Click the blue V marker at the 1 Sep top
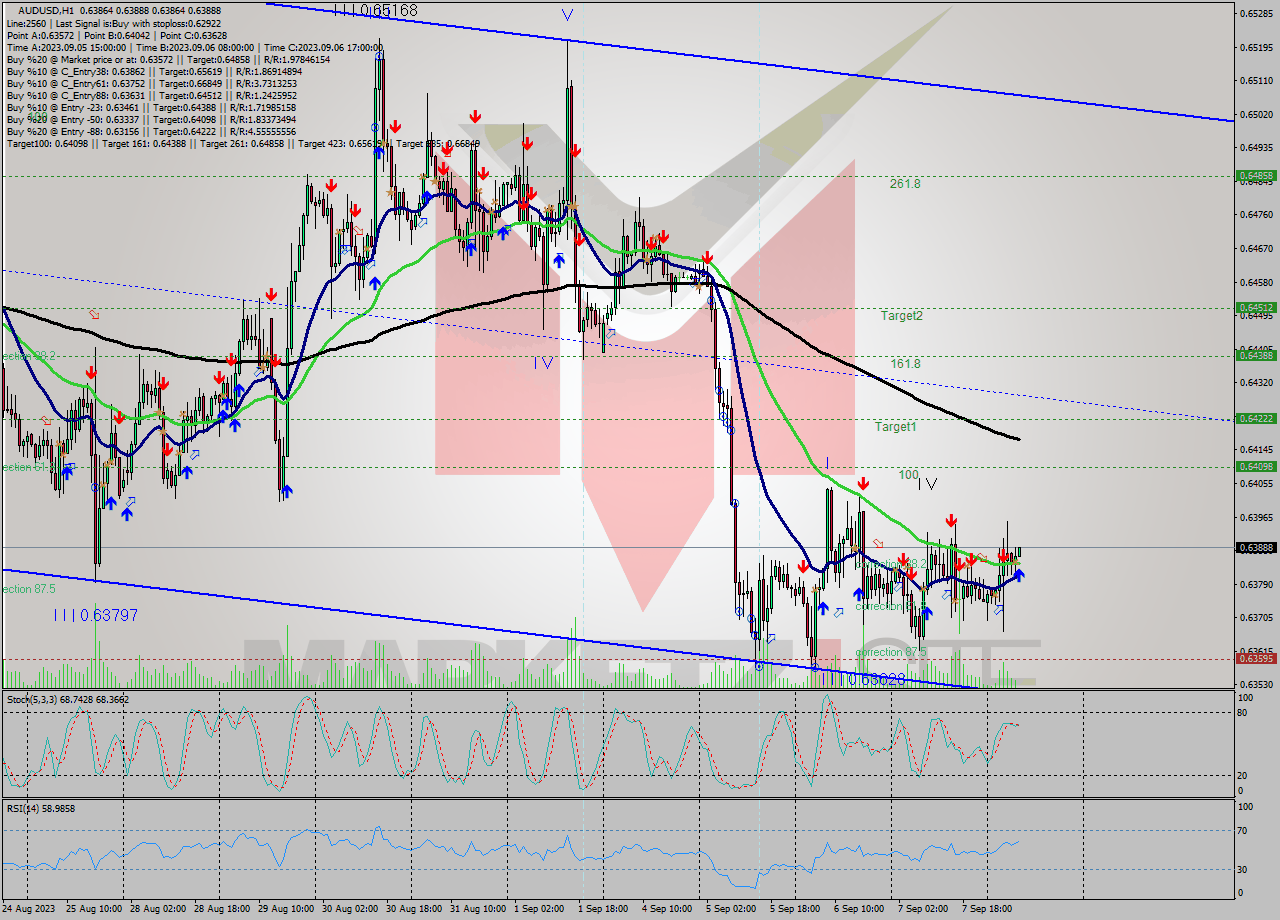1280x920 pixels. pos(567,15)
